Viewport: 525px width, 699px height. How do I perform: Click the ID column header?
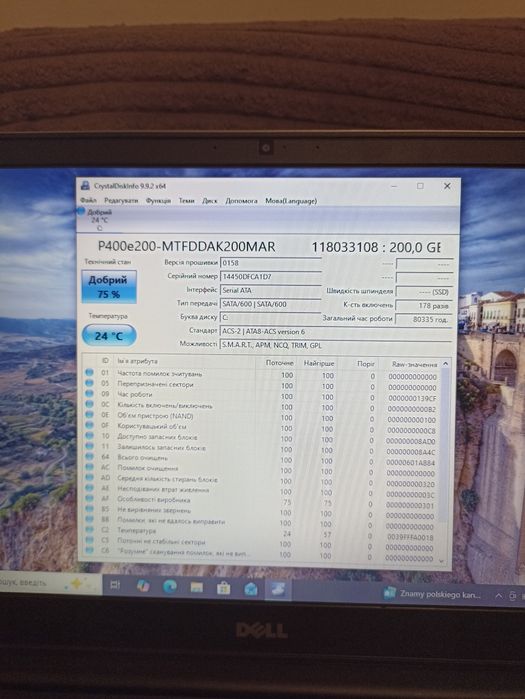coord(105,361)
